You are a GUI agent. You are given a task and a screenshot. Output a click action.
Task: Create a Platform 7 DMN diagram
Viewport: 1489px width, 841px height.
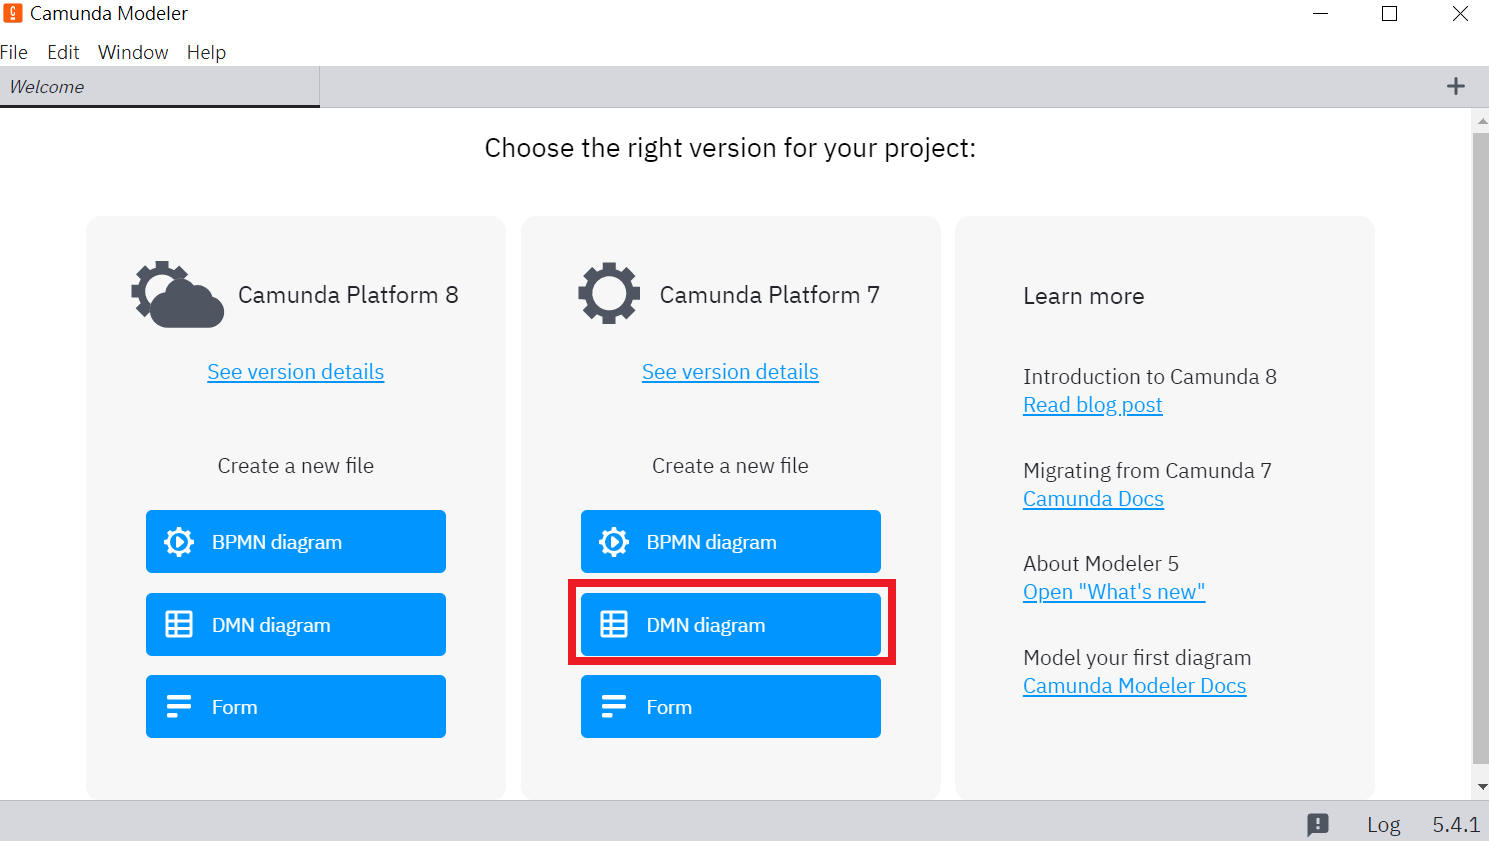click(x=731, y=625)
